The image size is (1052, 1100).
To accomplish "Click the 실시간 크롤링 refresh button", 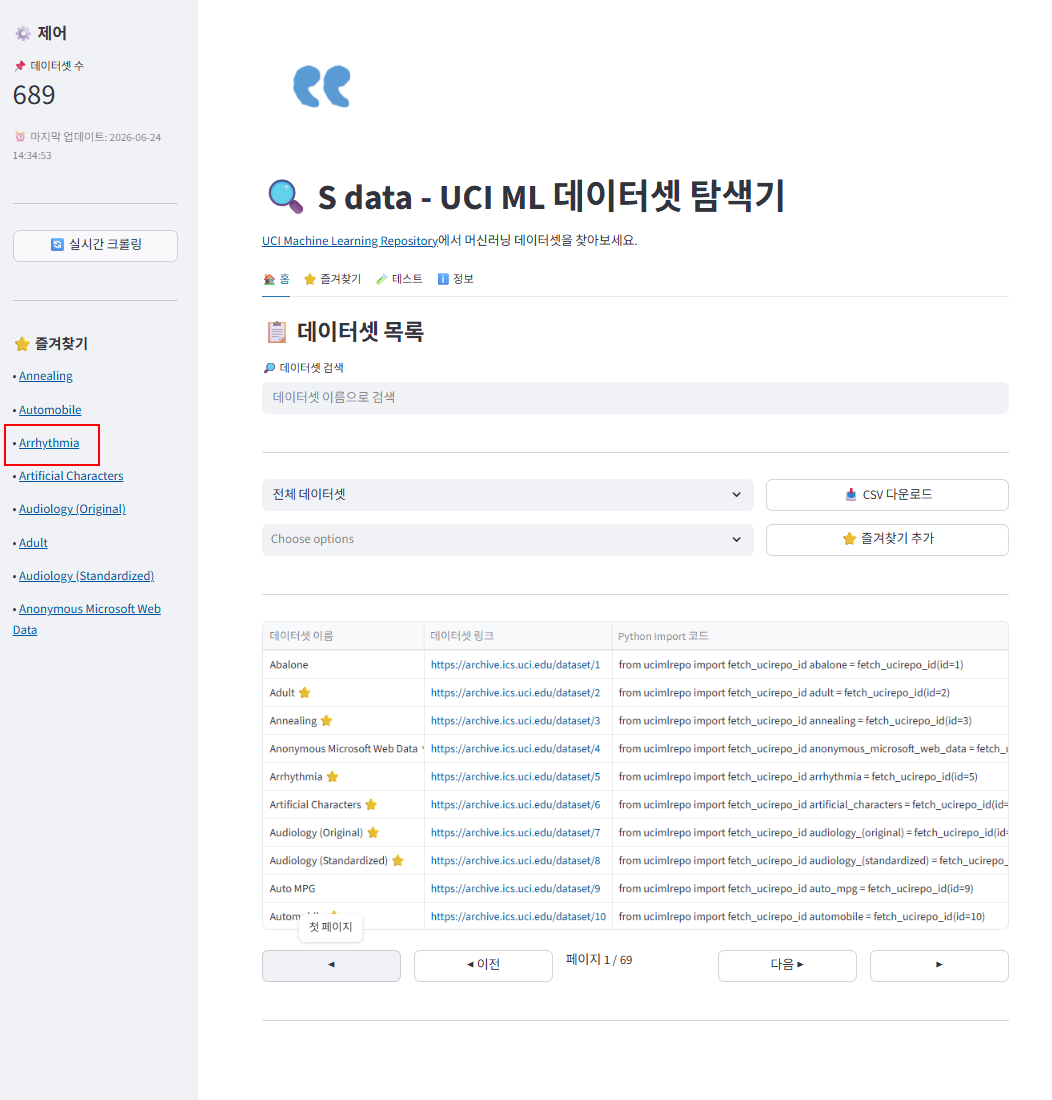I will (x=95, y=246).
